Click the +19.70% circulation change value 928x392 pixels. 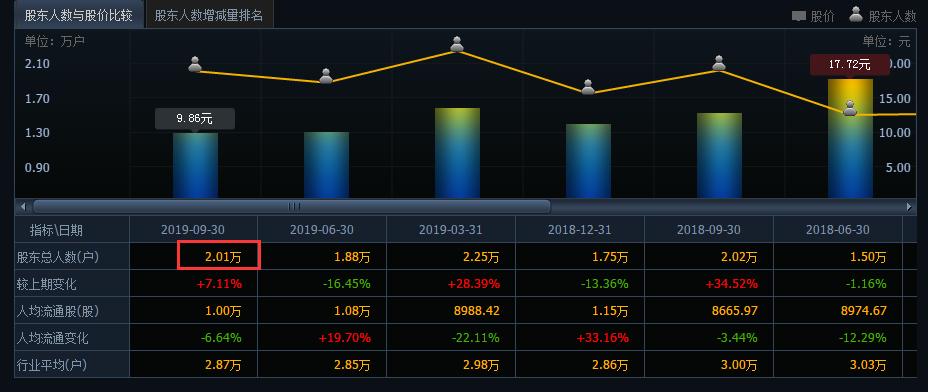[344, 339]
